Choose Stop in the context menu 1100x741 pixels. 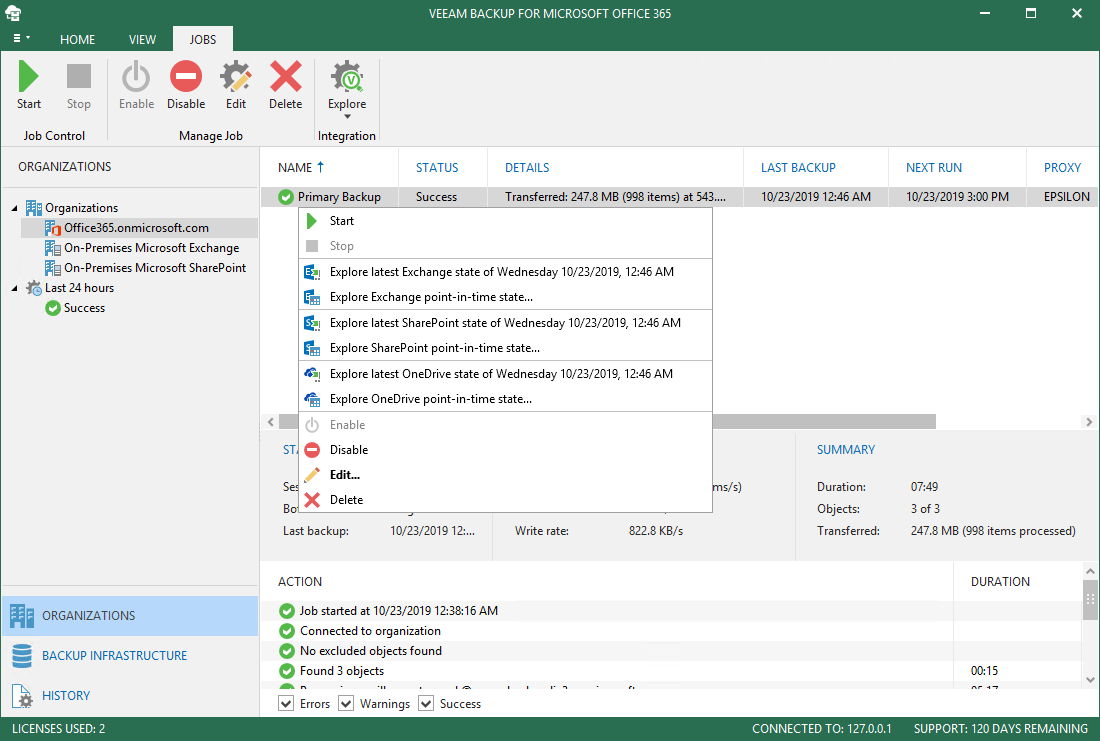(505, 246)
